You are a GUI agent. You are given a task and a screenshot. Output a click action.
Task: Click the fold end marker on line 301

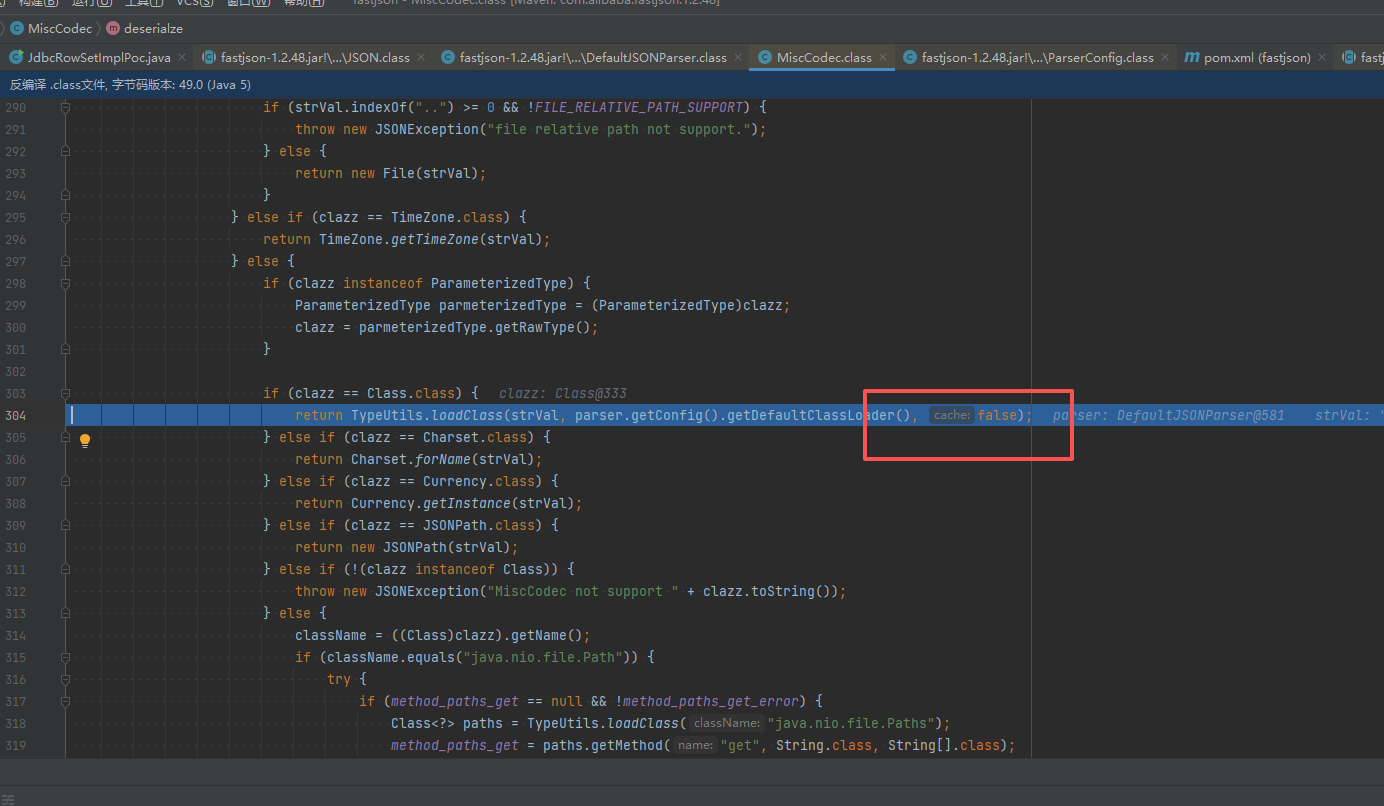[65, 349]
